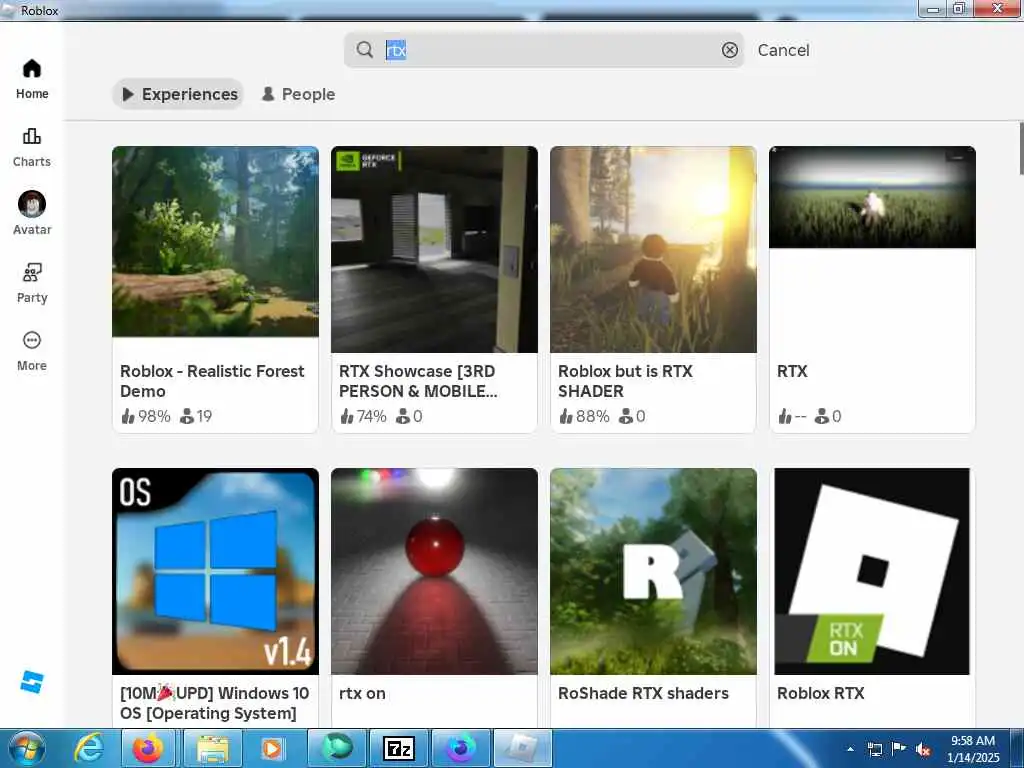Click 'RoShade RTX shaders' title
1024x768 pixels.
point(643,693)
